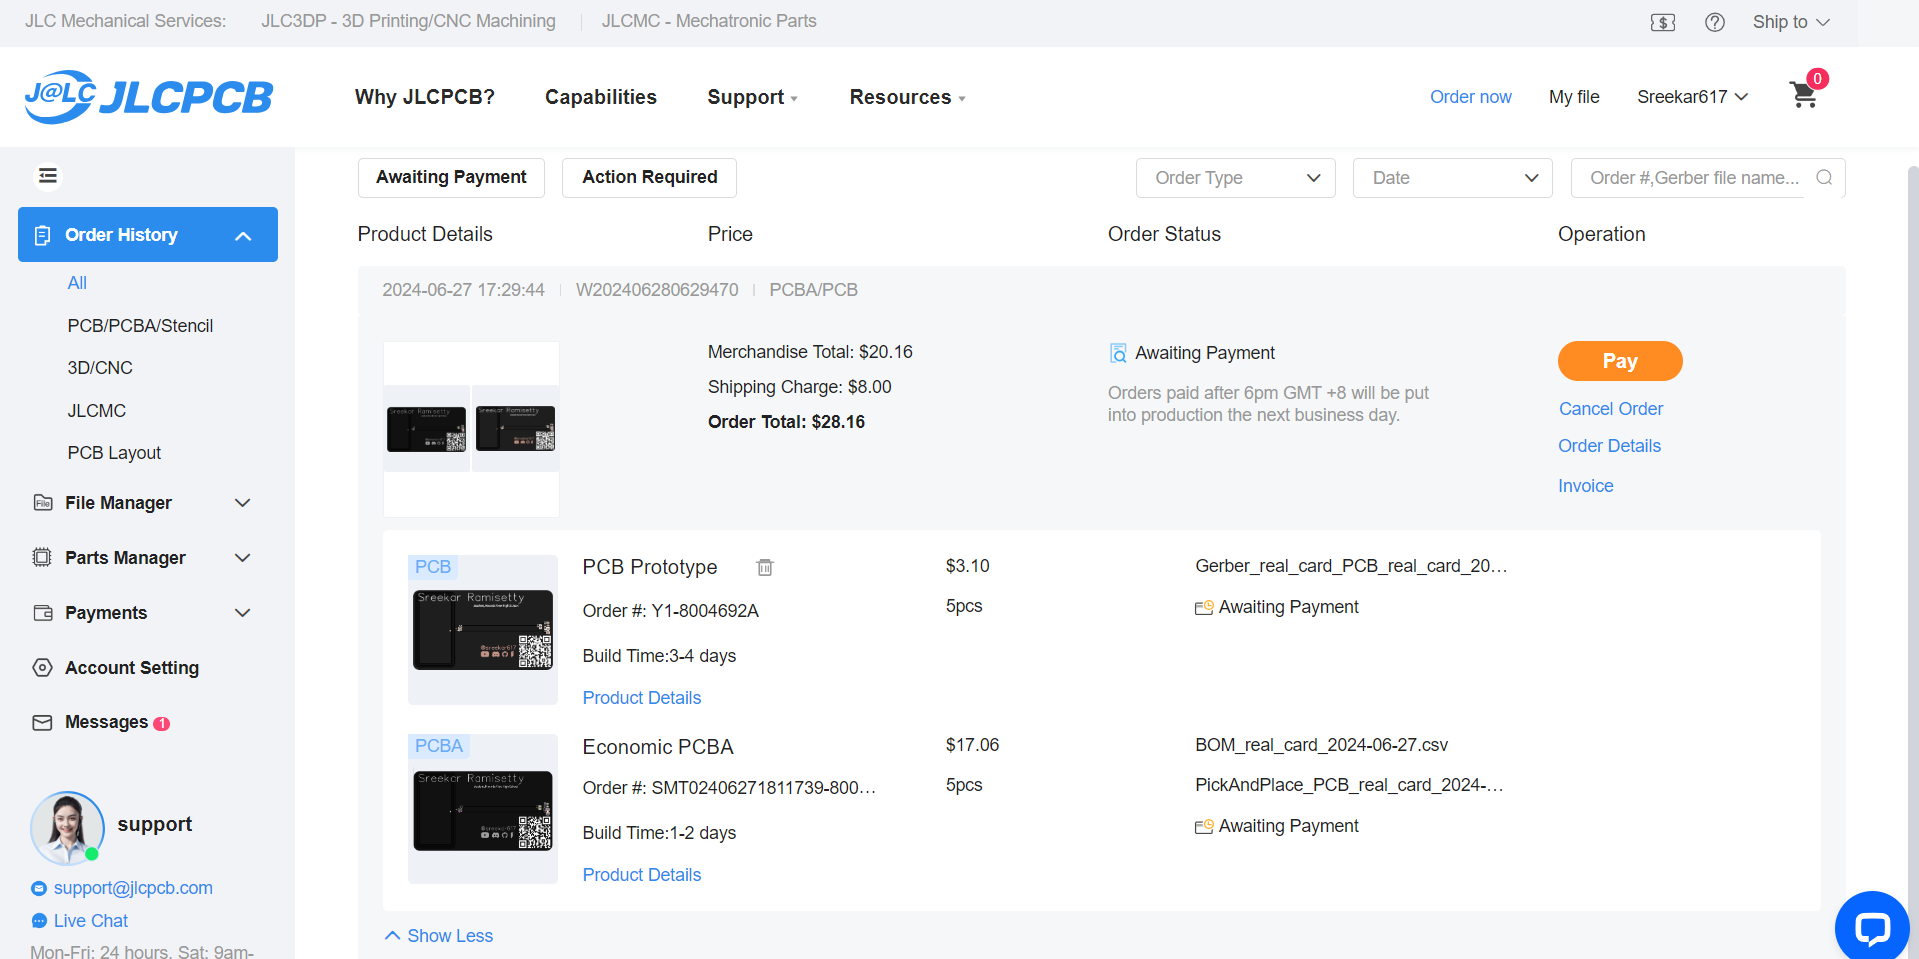Collapse order items with Show Less
Screen dimensions: 1919x959
coord(439,936)
